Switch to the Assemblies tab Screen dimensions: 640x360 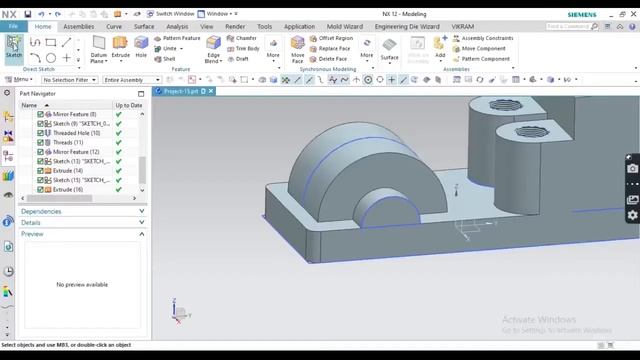(79, 27)
